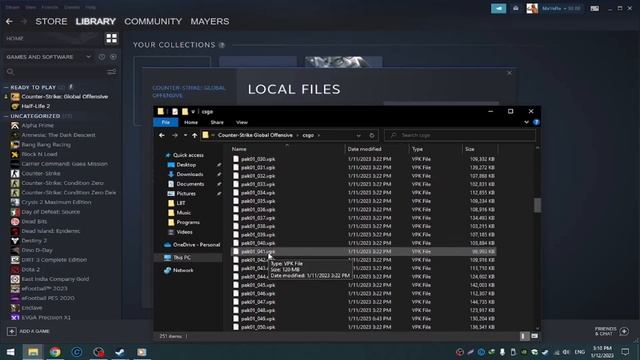This screenshot has height=360, width=640.
Task: Open Windows notification center icon
Action: click(625, 352)
